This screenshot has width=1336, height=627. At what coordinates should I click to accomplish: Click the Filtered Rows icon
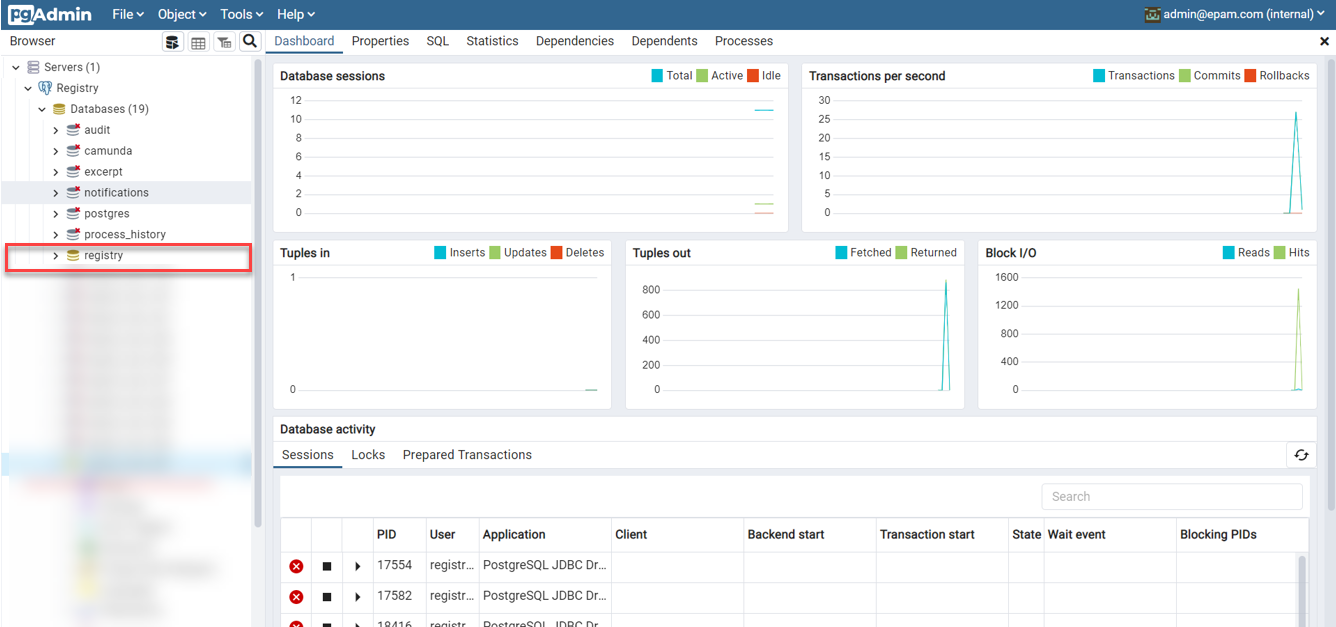coord(224,42)
